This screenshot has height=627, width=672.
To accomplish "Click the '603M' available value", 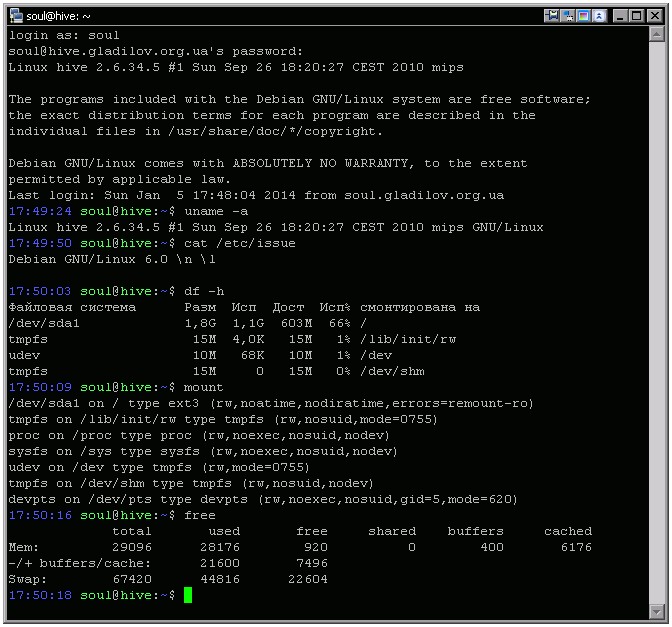I will coord(297,323).
